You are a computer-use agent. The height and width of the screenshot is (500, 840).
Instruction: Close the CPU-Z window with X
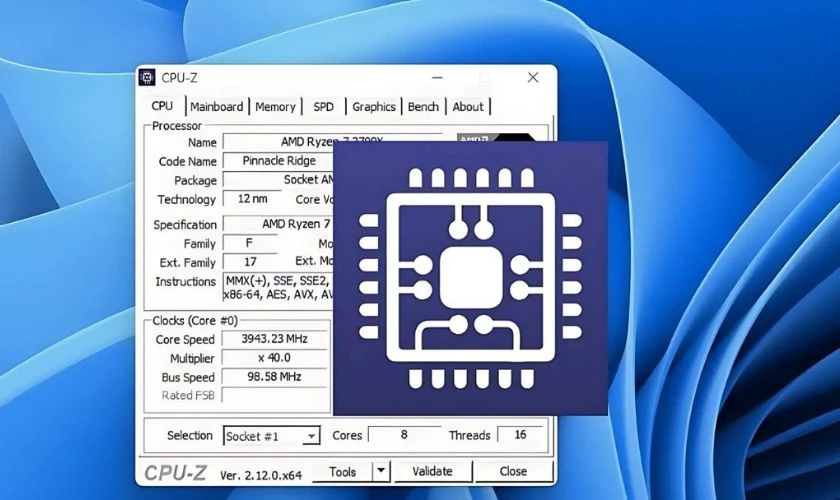(533, 78)
